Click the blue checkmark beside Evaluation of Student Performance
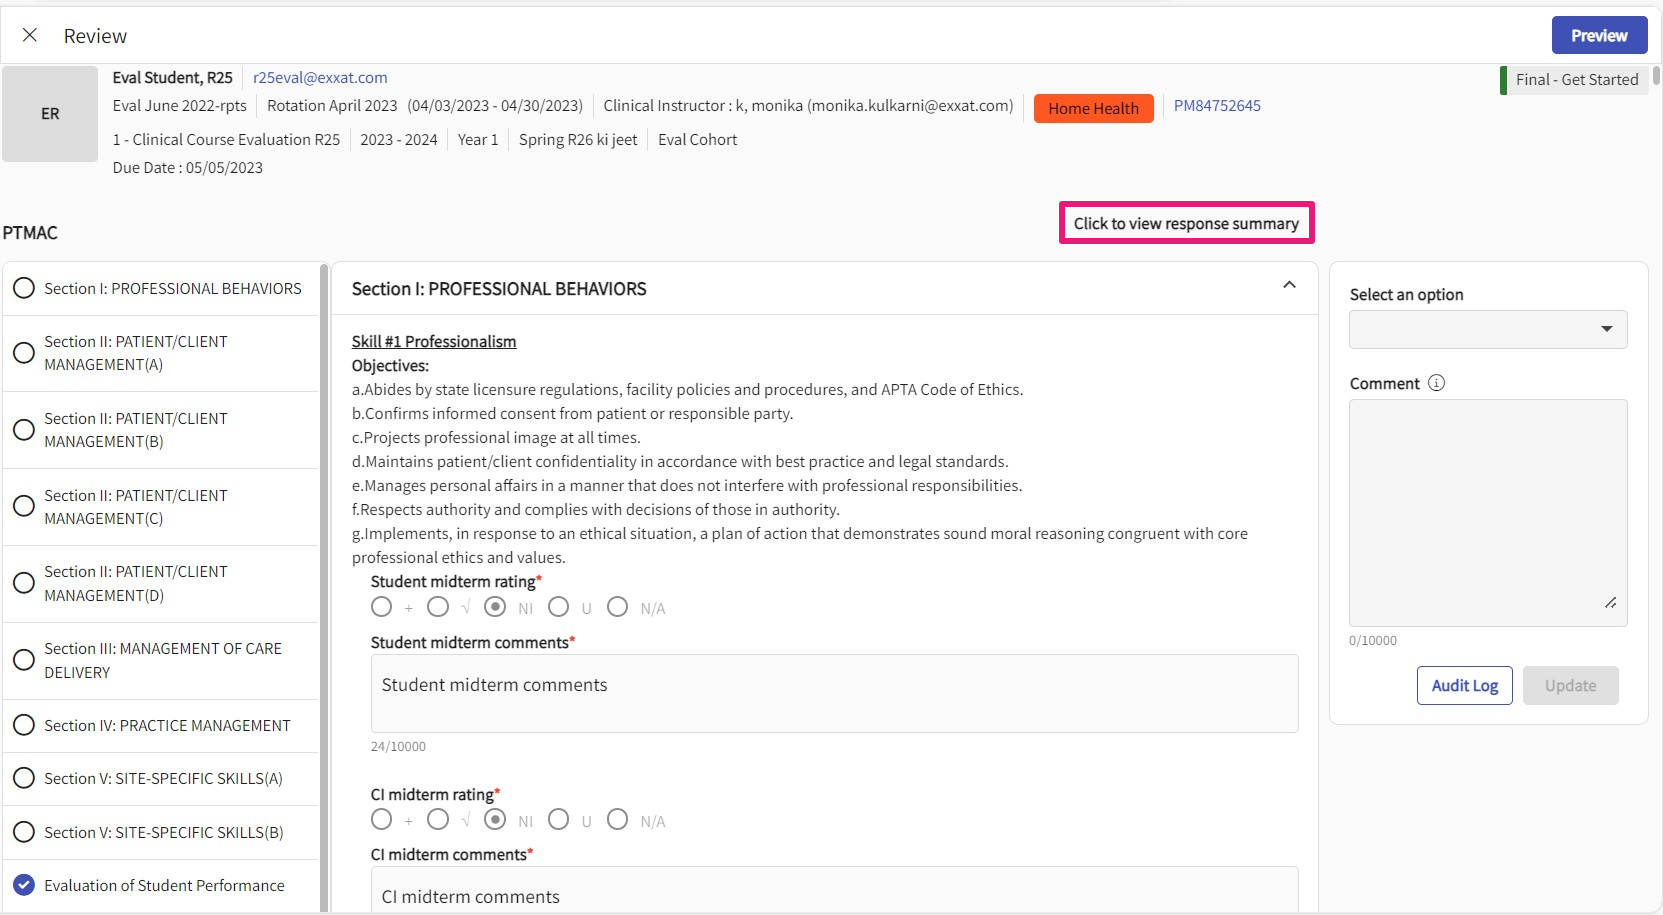Image resolution: width=1663 pixels, height=915 pixels. [24, 885]
